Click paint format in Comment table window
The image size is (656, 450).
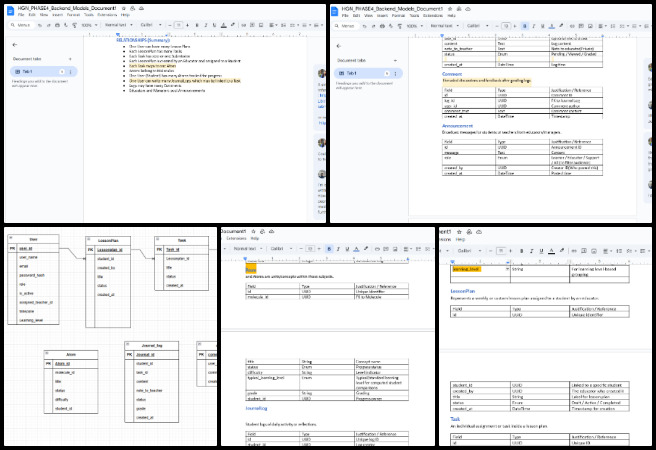click(x=400, y=26)
